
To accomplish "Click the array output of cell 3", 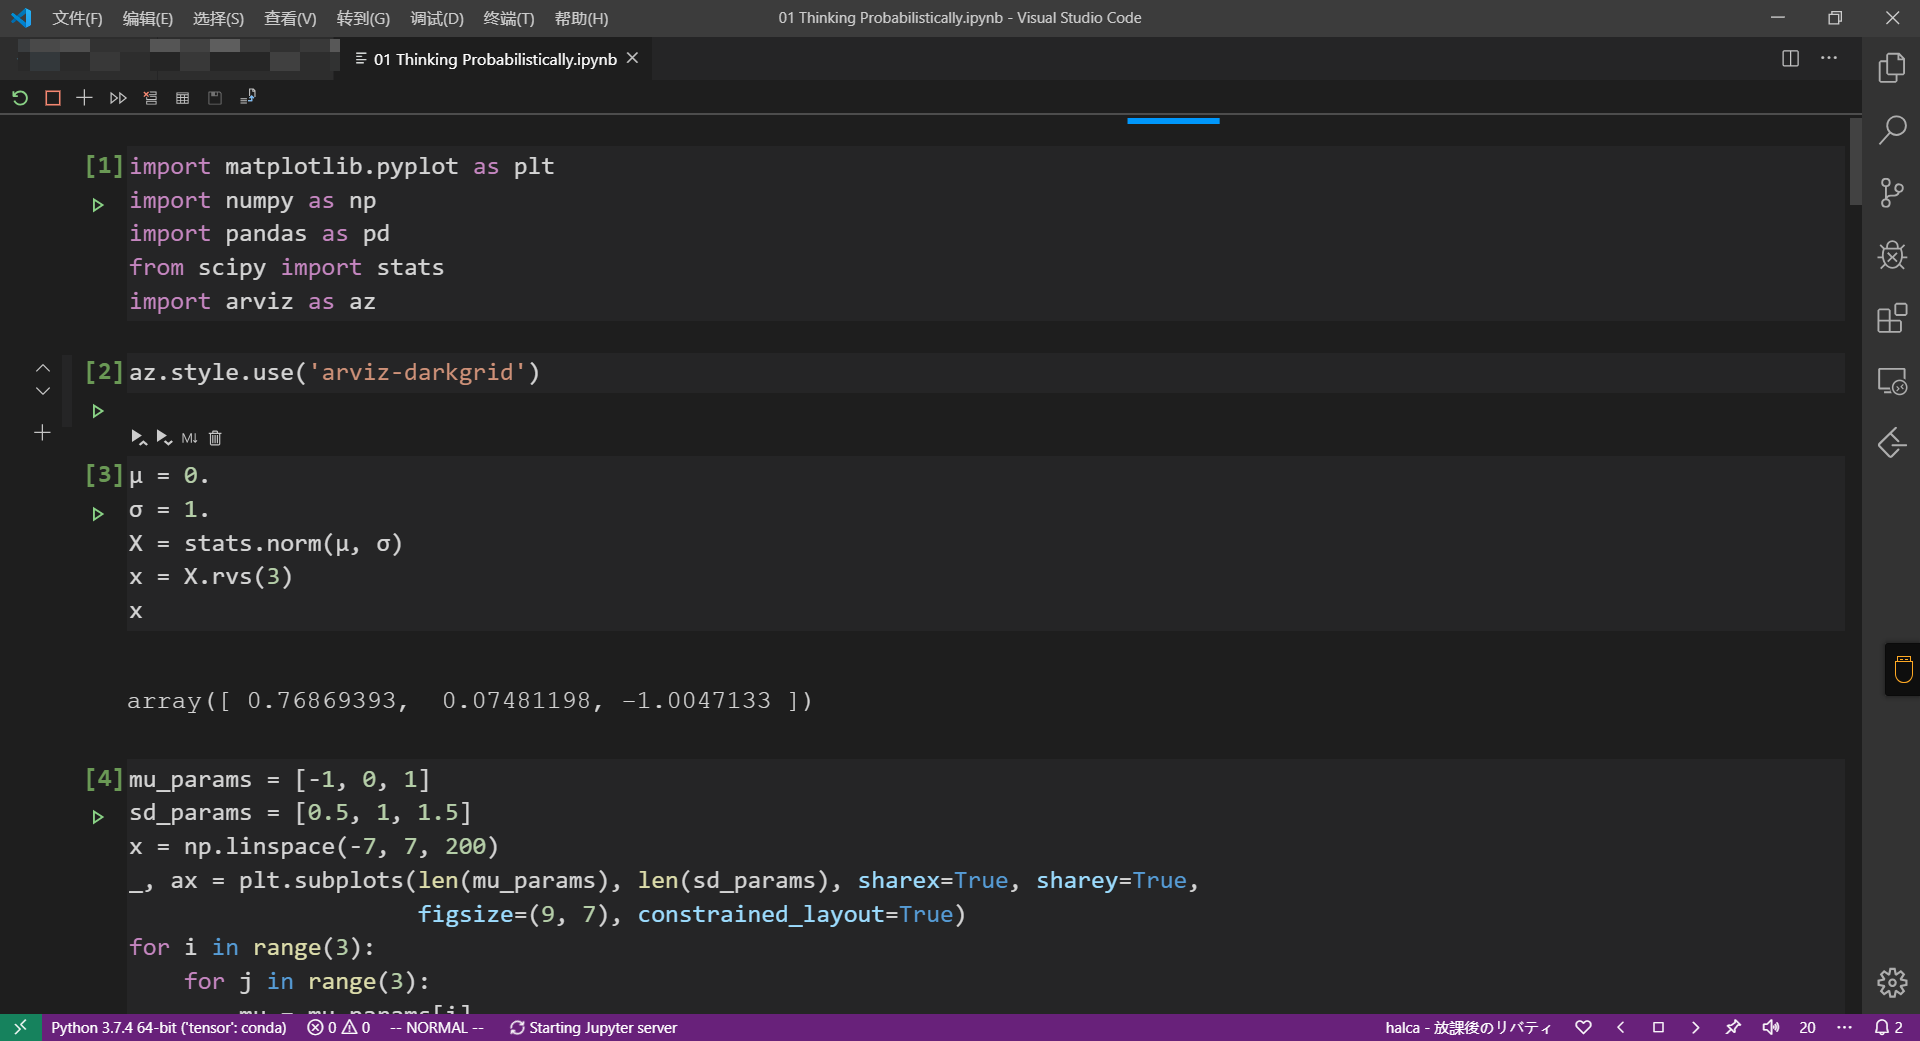I will (x=469, y=700).
